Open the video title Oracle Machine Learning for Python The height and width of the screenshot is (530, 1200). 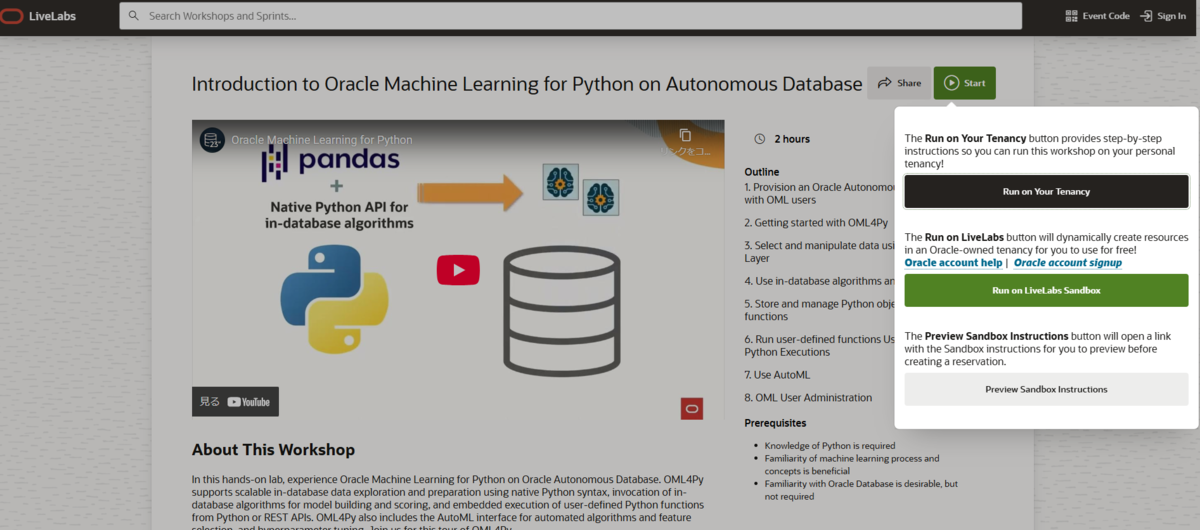[x=322, y=140]
